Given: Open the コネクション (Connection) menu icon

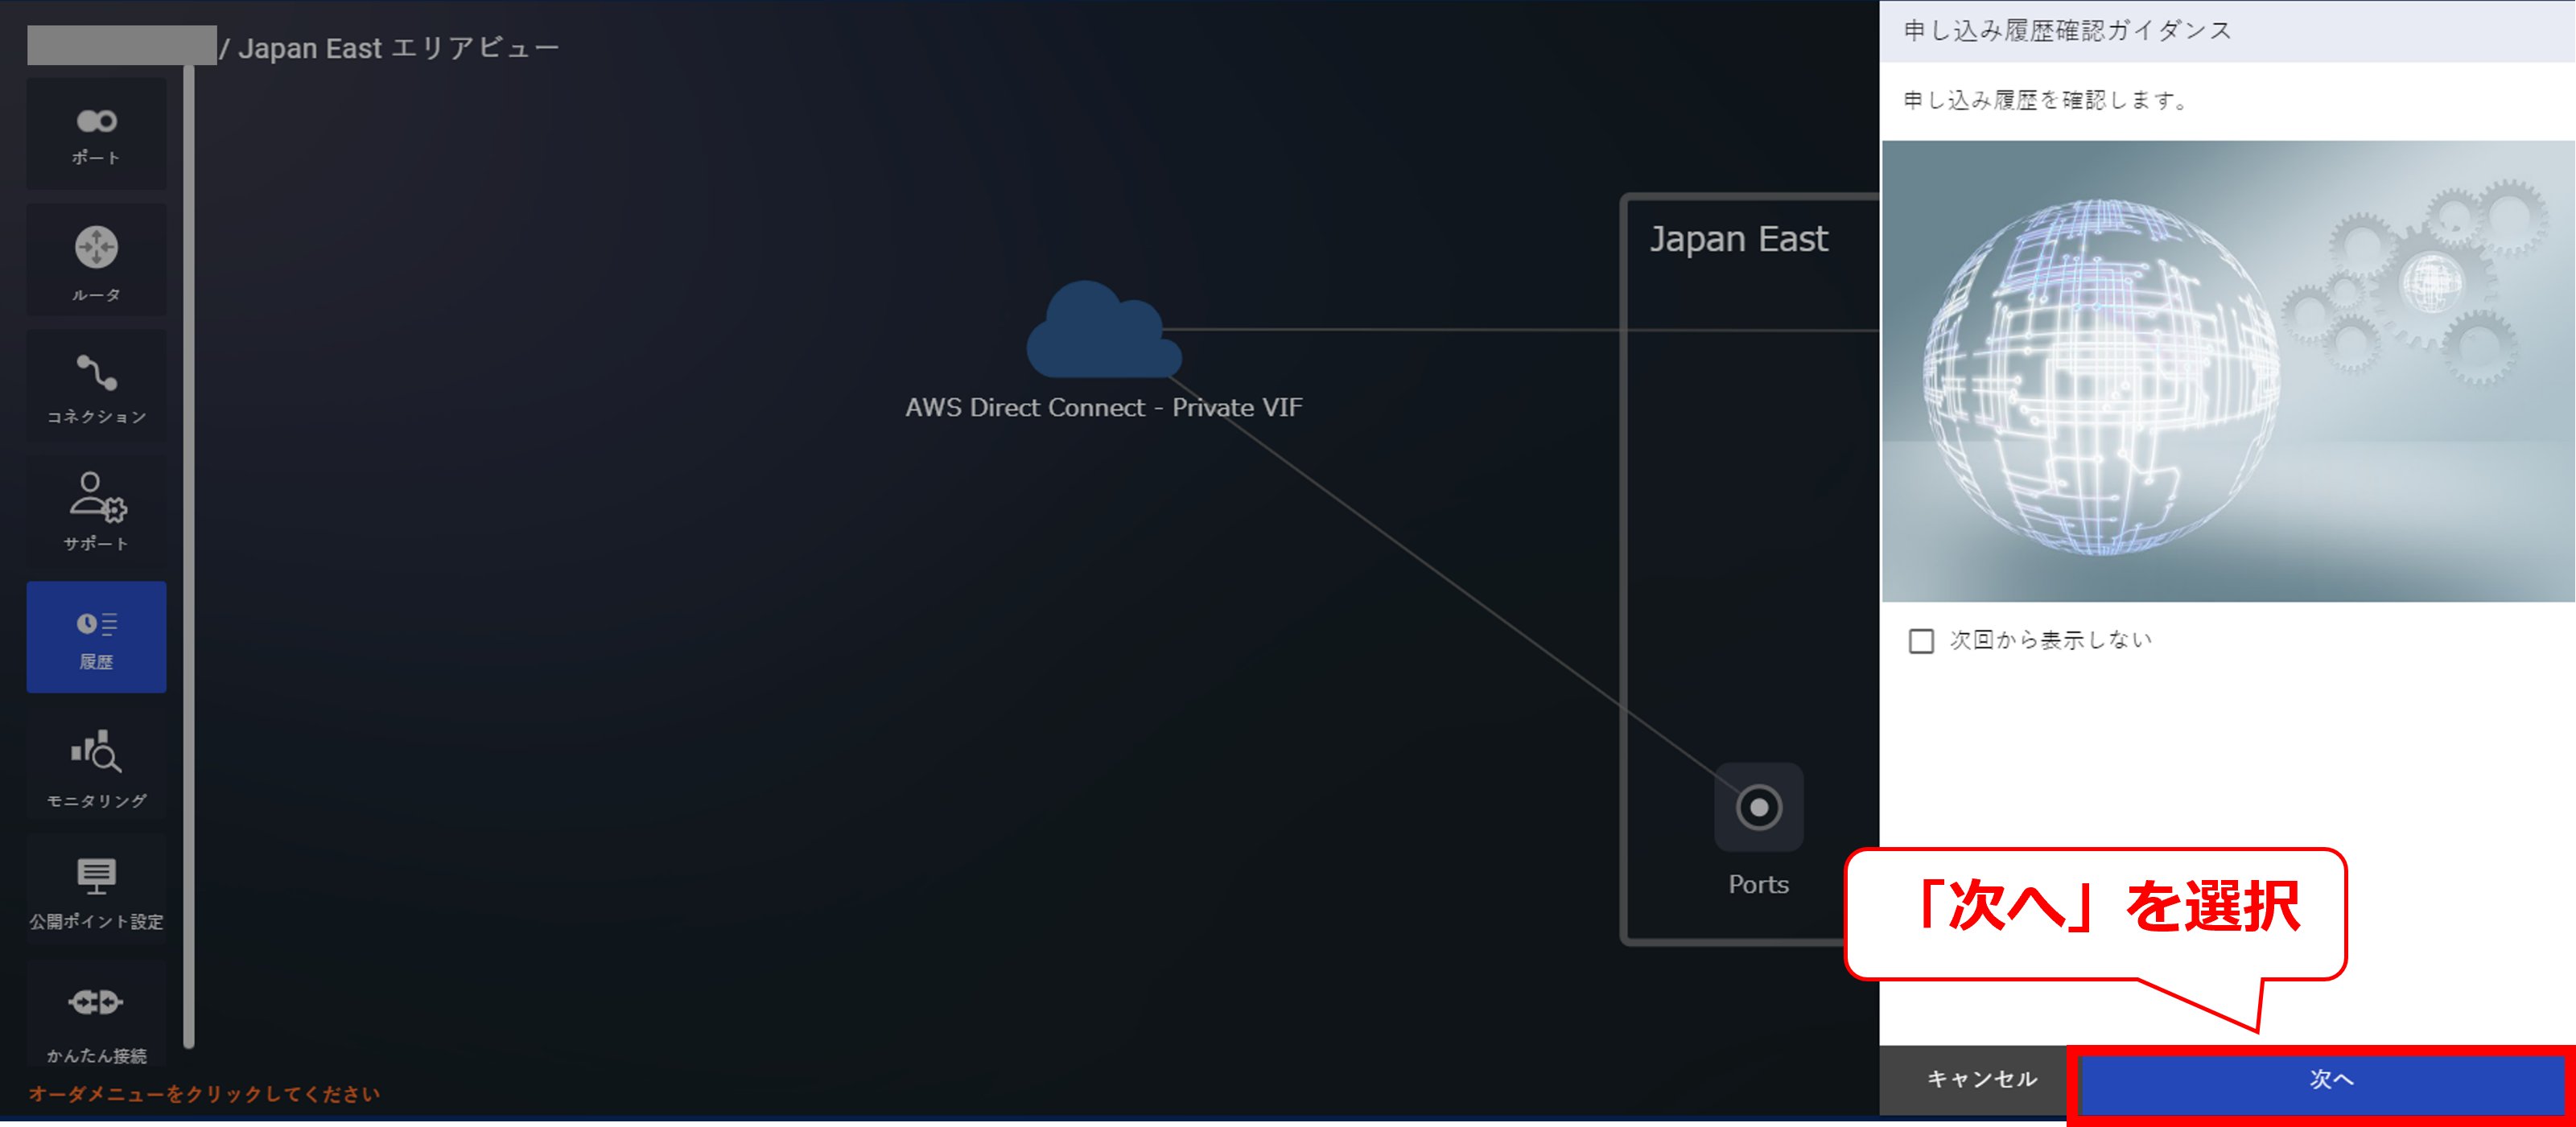Looking at the screenshot, I should [x=96, y=387].
